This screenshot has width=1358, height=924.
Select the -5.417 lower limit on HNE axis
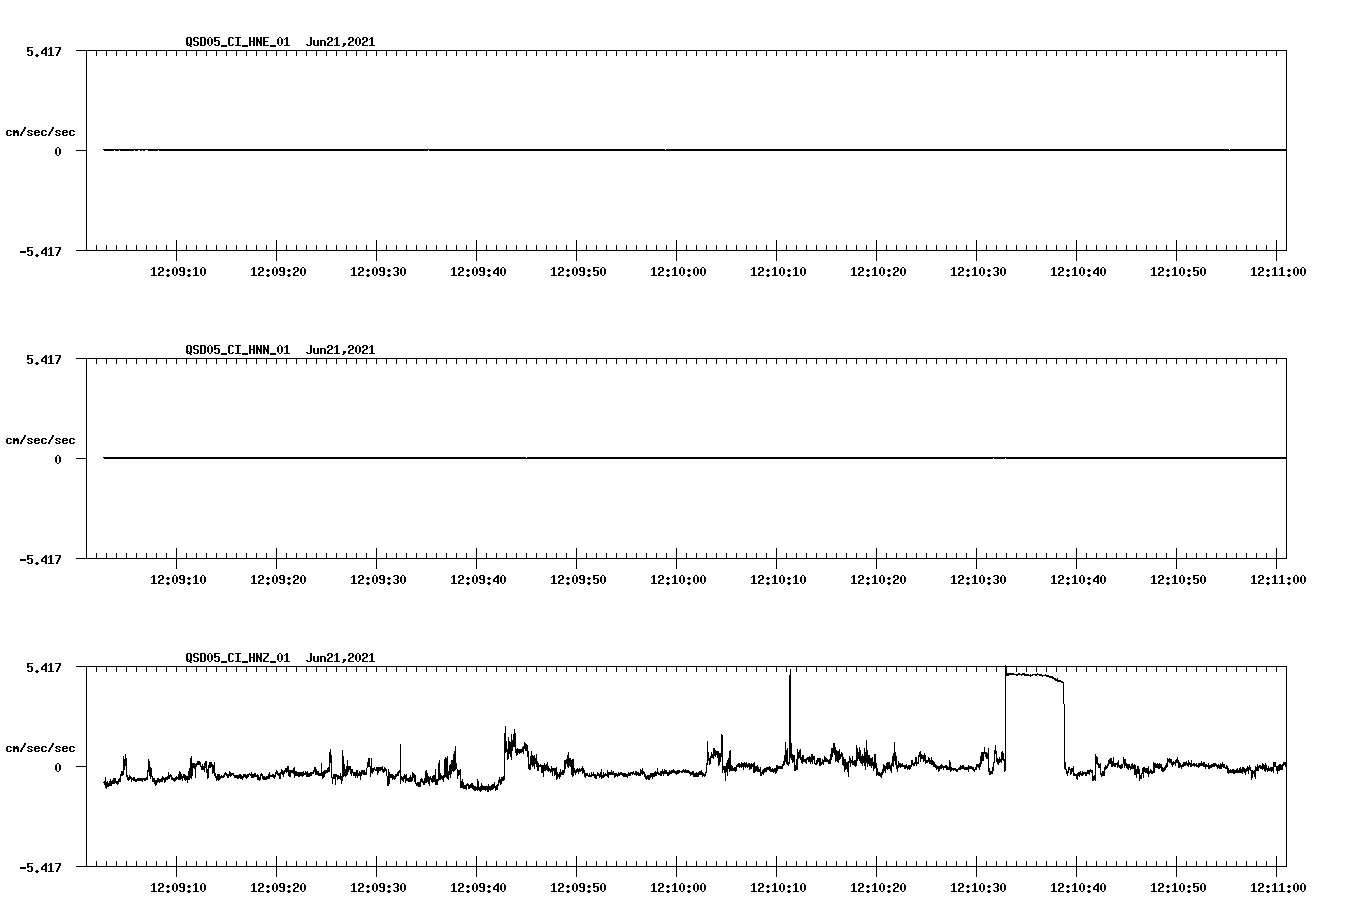pyautogui.click(x=40, y=251)
